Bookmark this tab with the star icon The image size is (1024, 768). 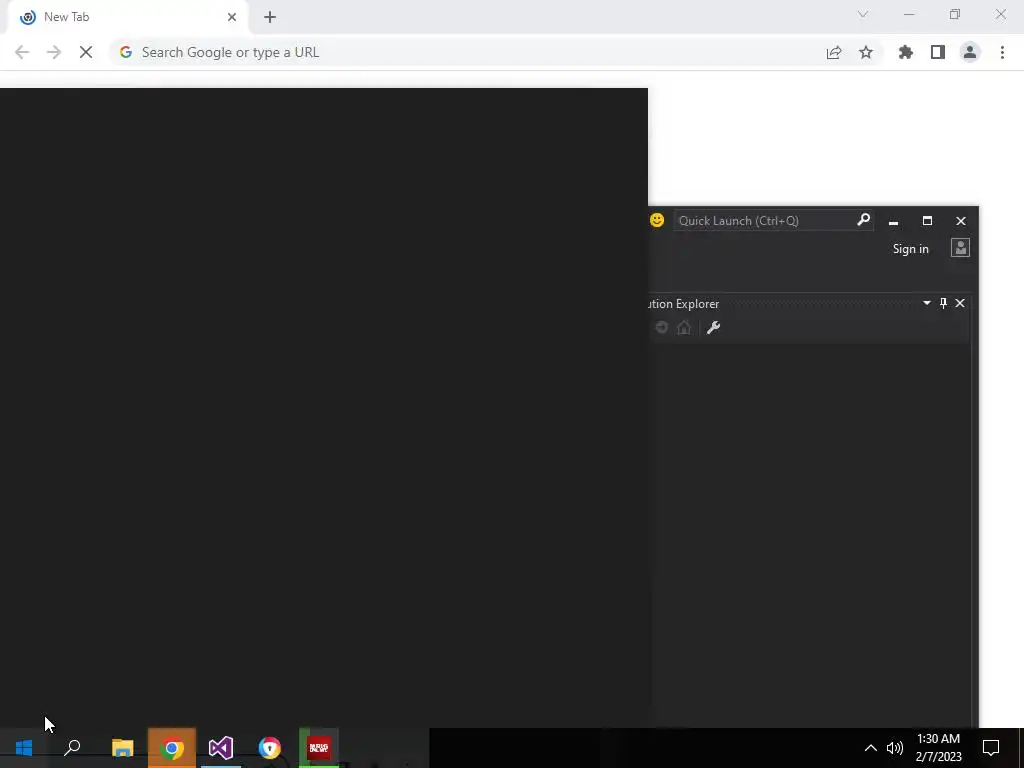point(866,52)
